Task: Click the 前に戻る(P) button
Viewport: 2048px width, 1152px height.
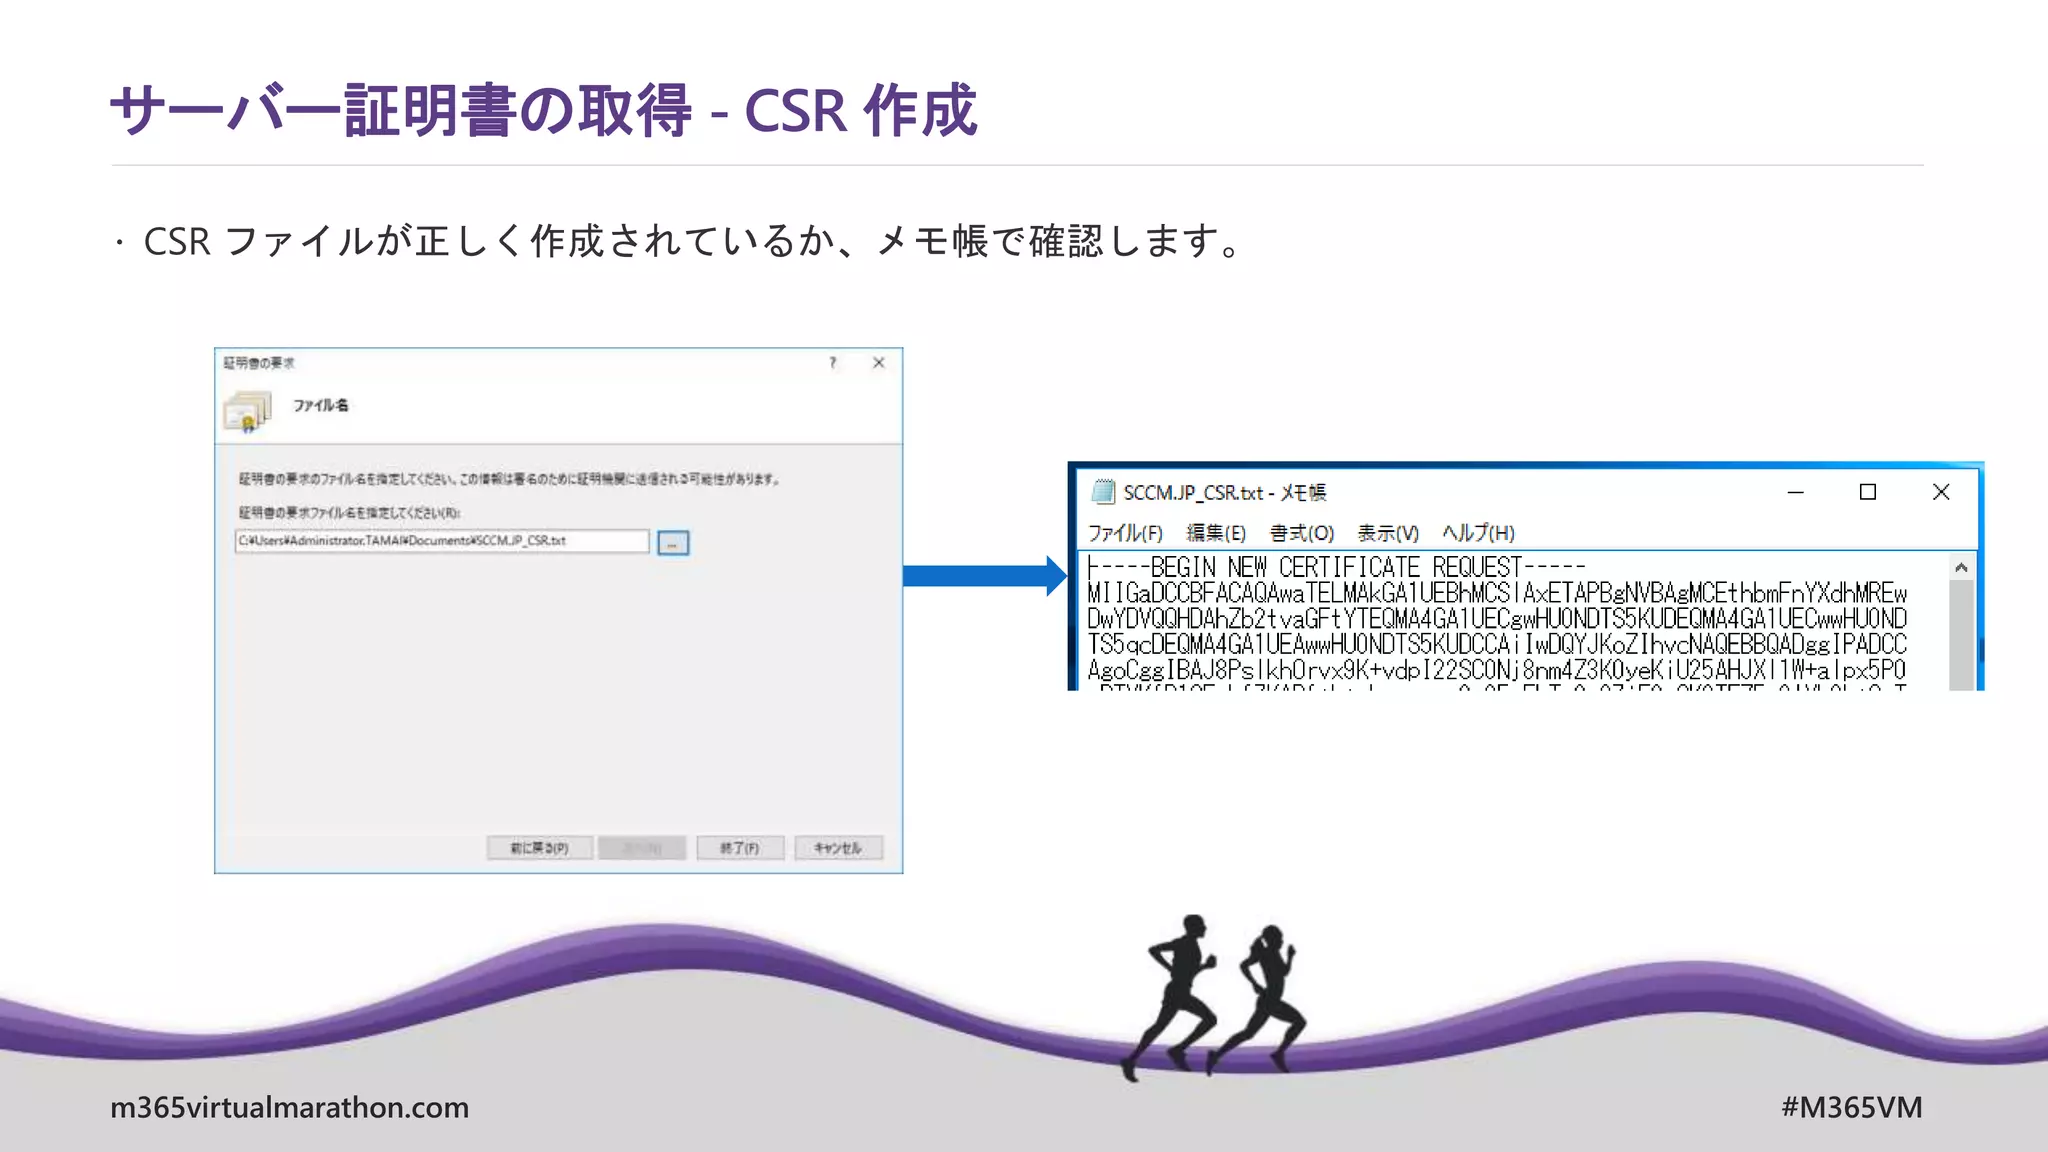Action: point(540,848)
